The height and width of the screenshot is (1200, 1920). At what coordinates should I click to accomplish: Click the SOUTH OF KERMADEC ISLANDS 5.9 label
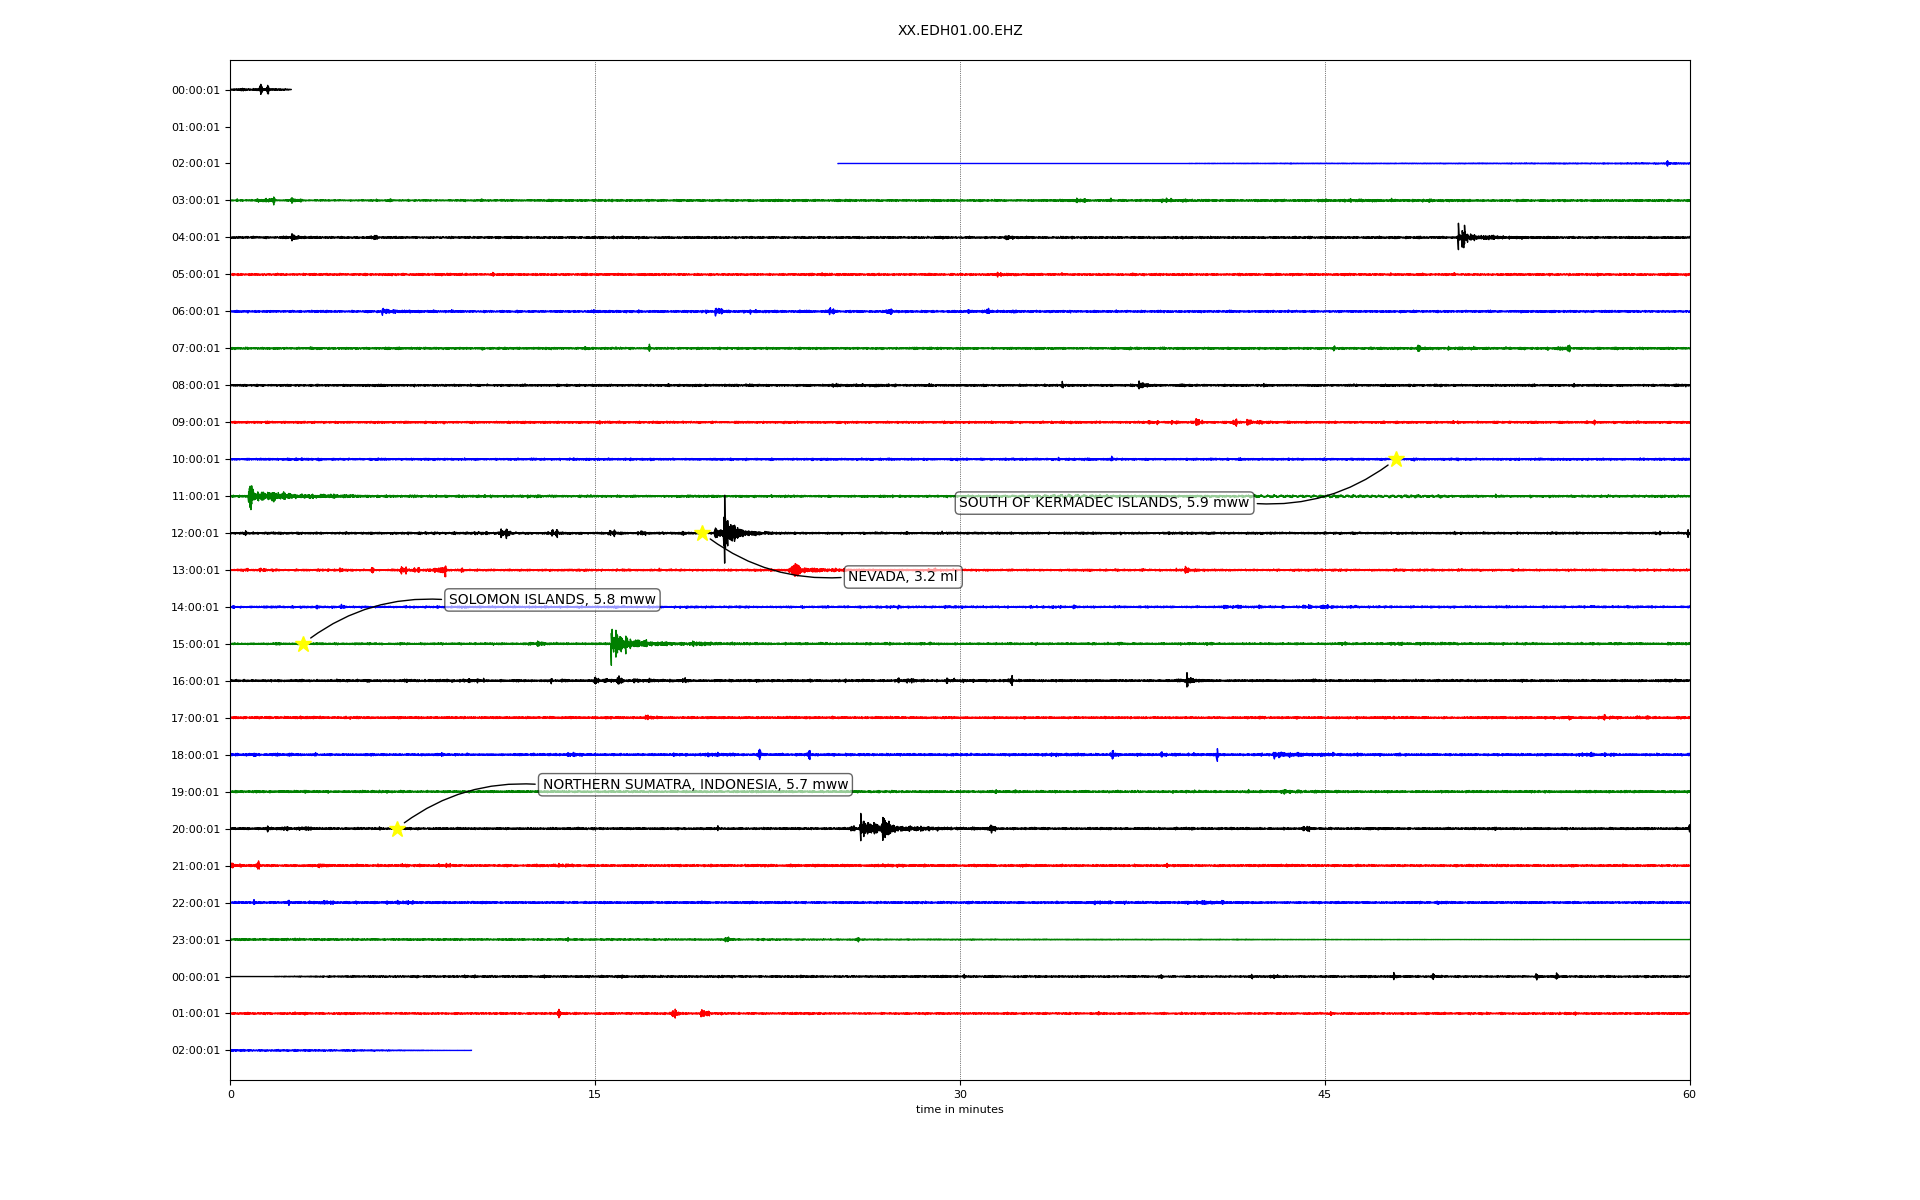click(x=1104, y=503)
